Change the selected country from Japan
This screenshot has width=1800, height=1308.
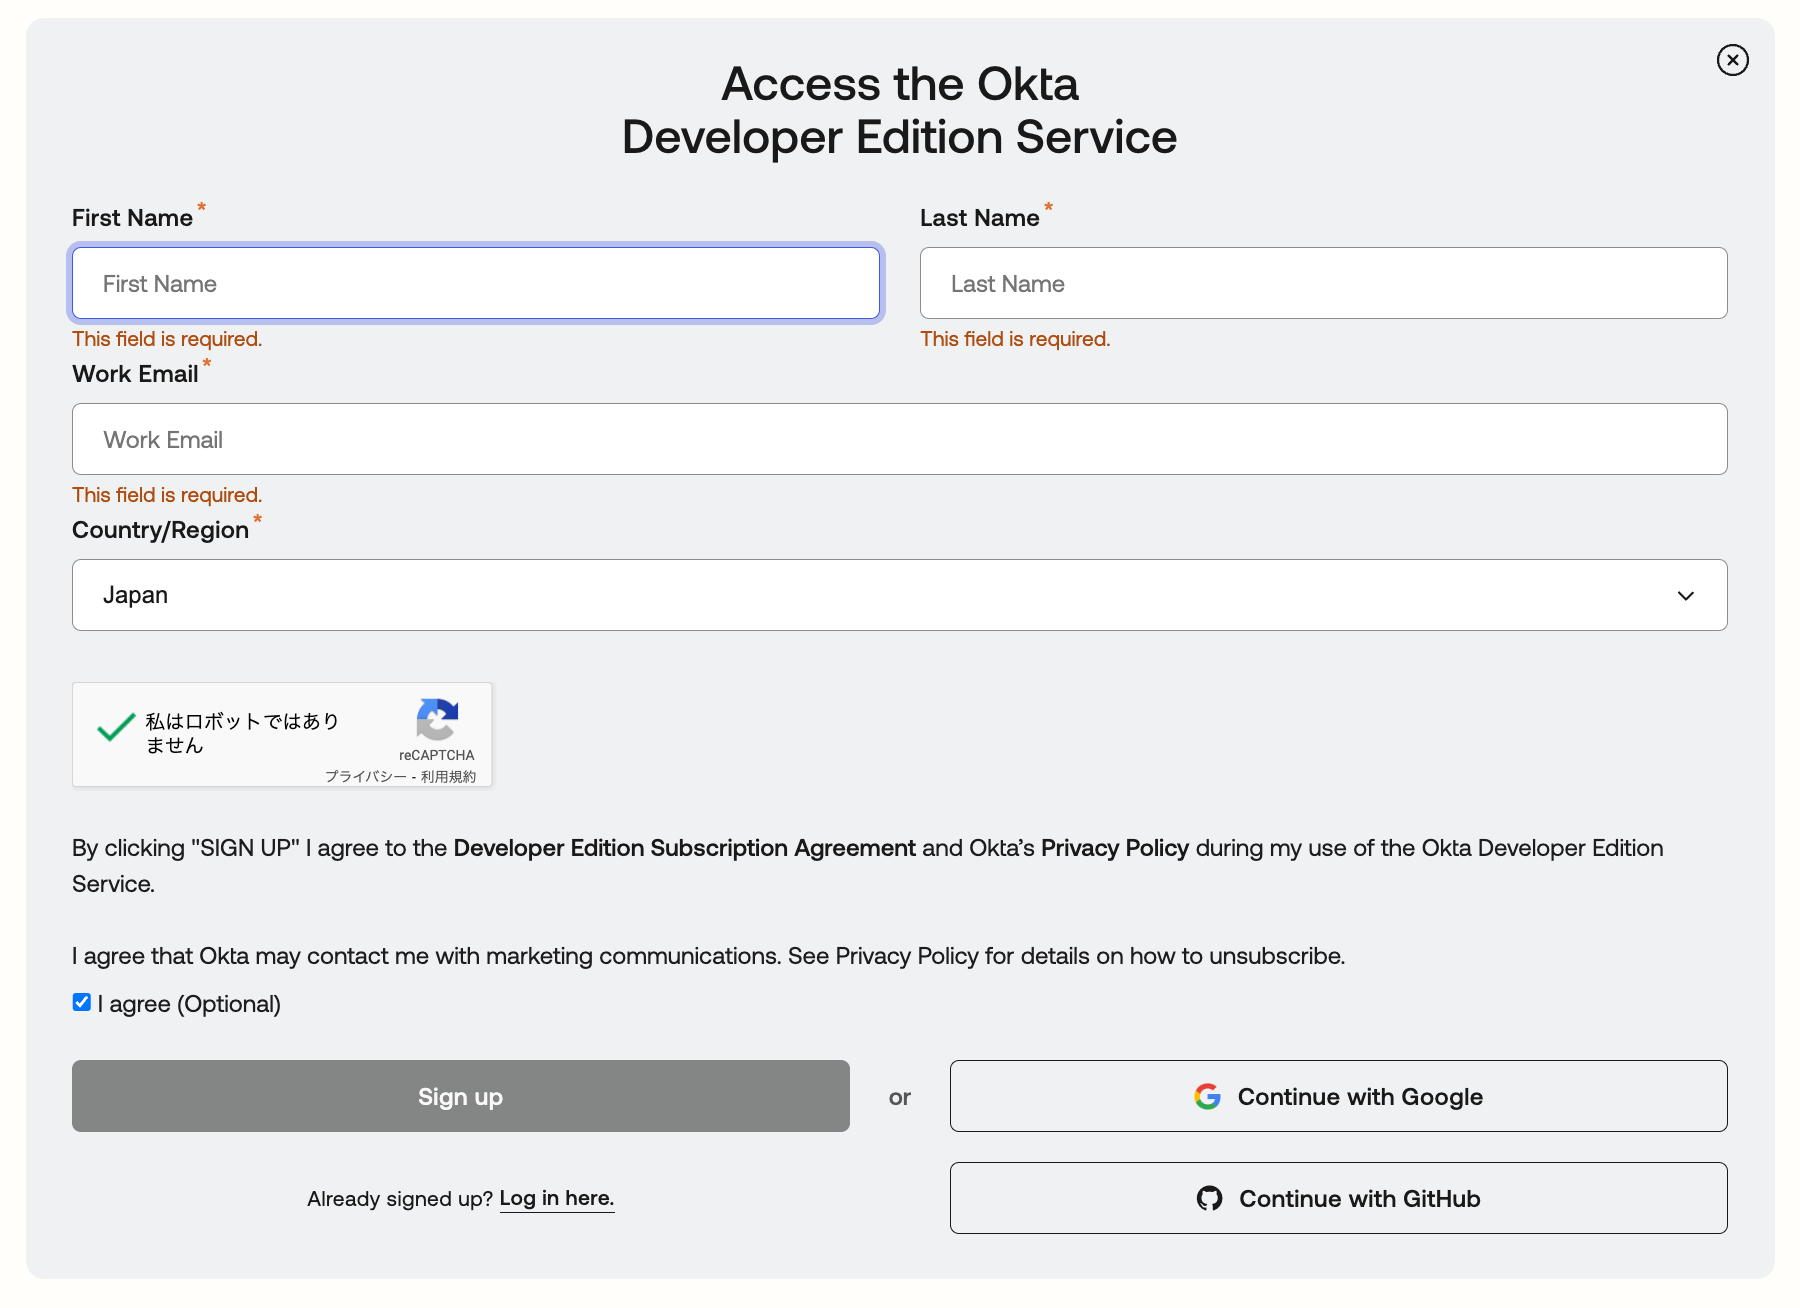pos(900,595)
